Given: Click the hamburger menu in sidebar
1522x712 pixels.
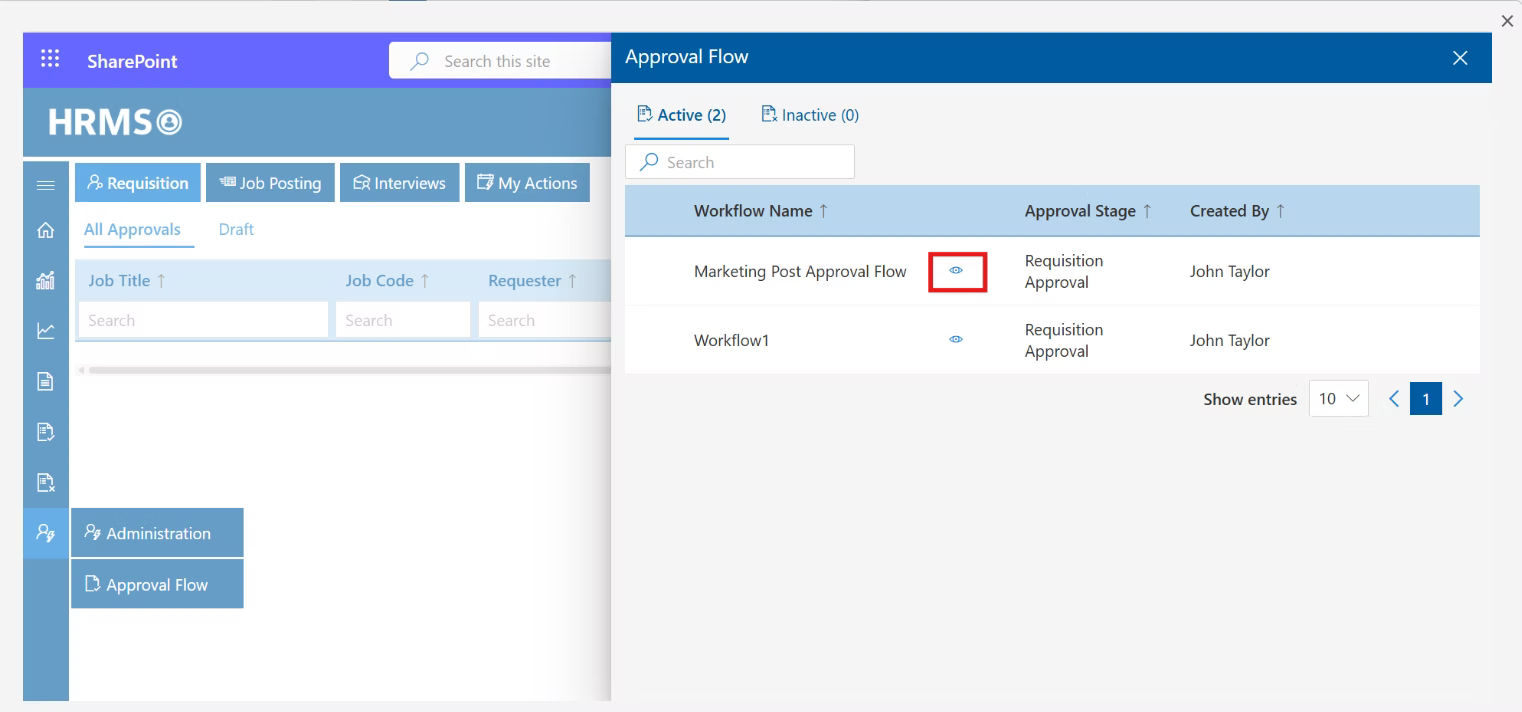Looking at the screenshot, I should pos(45,185).
